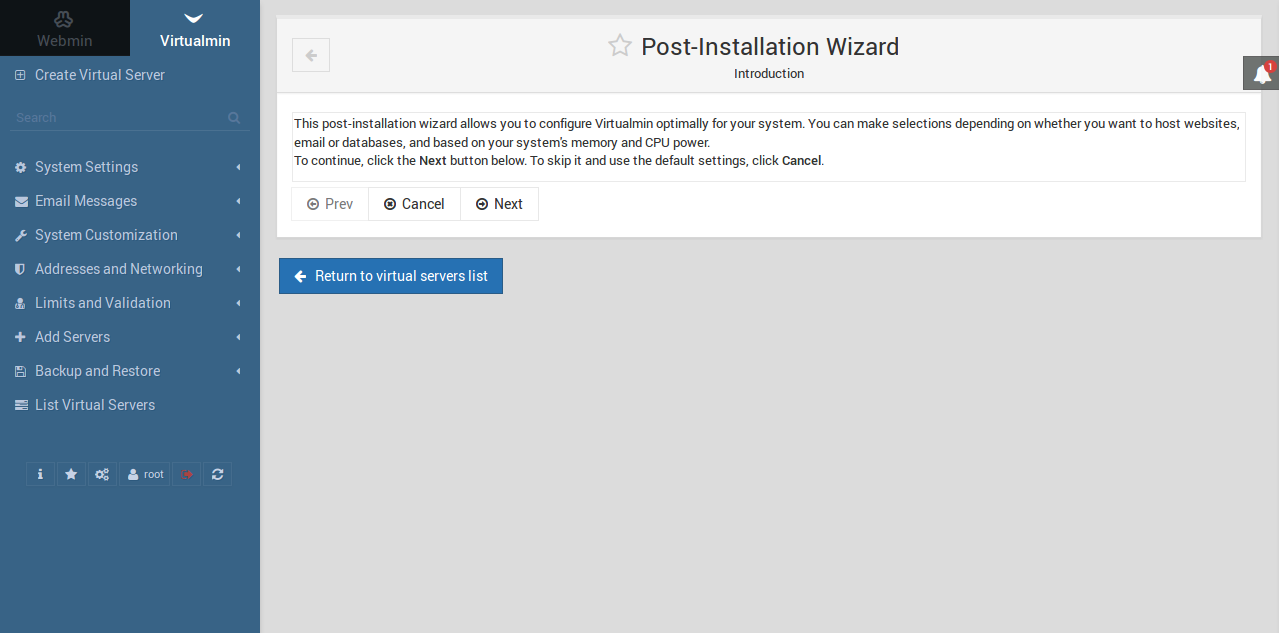Image resolution: width=1279 pixels, height=633 pixels.
Task: Click the Post-Installation Wizard title text
Action: click(770, 46)
